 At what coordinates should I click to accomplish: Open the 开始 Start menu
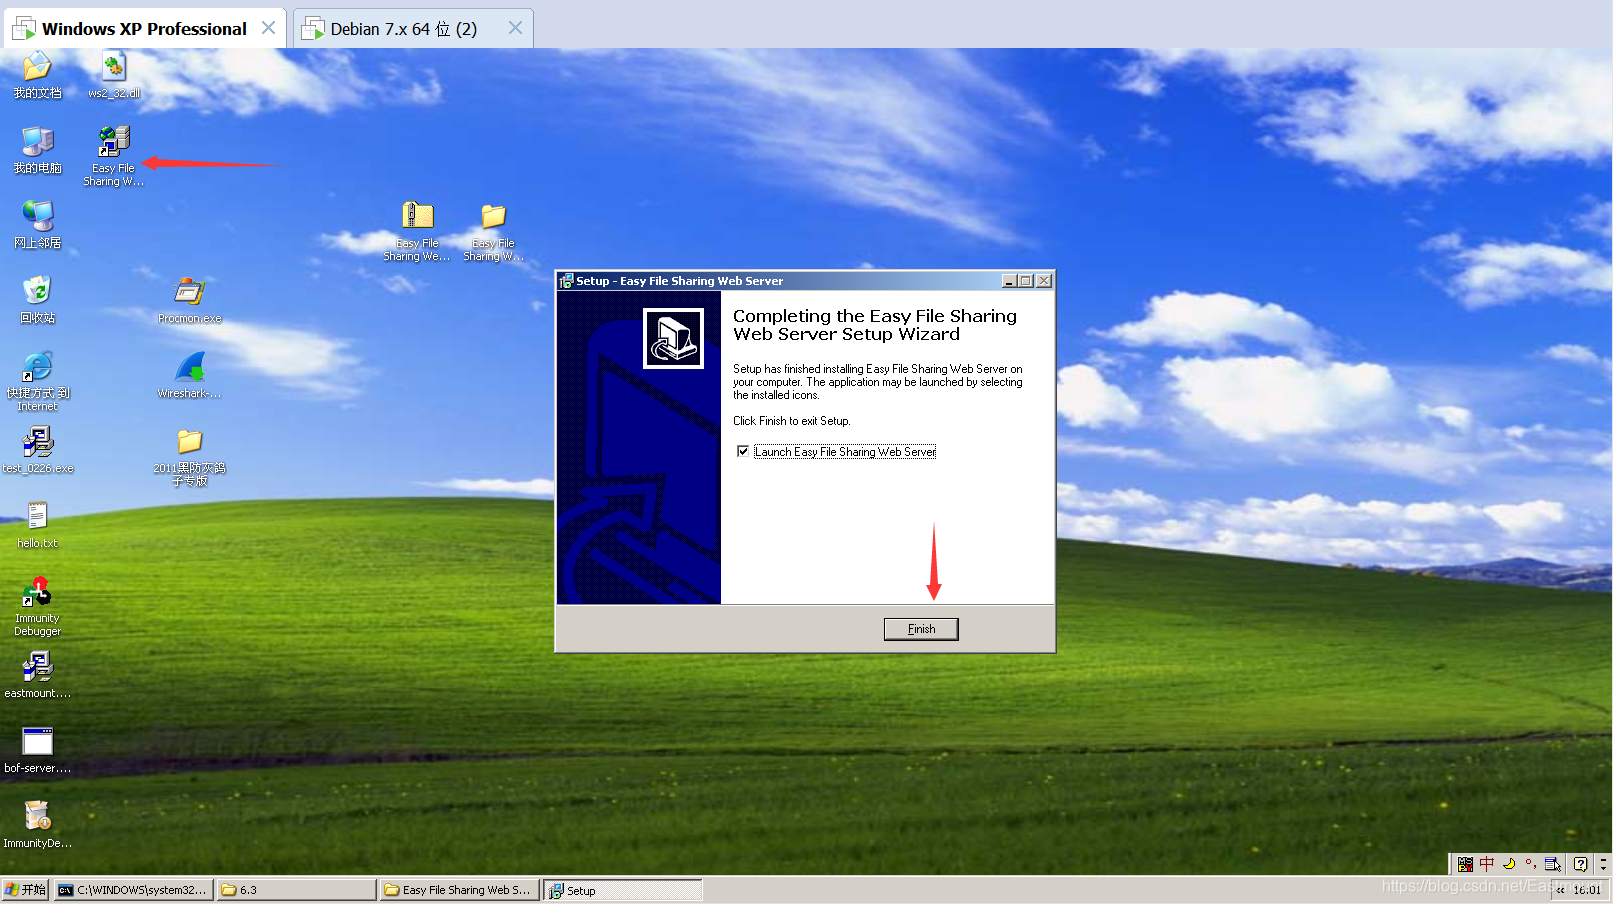coord(25,890)
